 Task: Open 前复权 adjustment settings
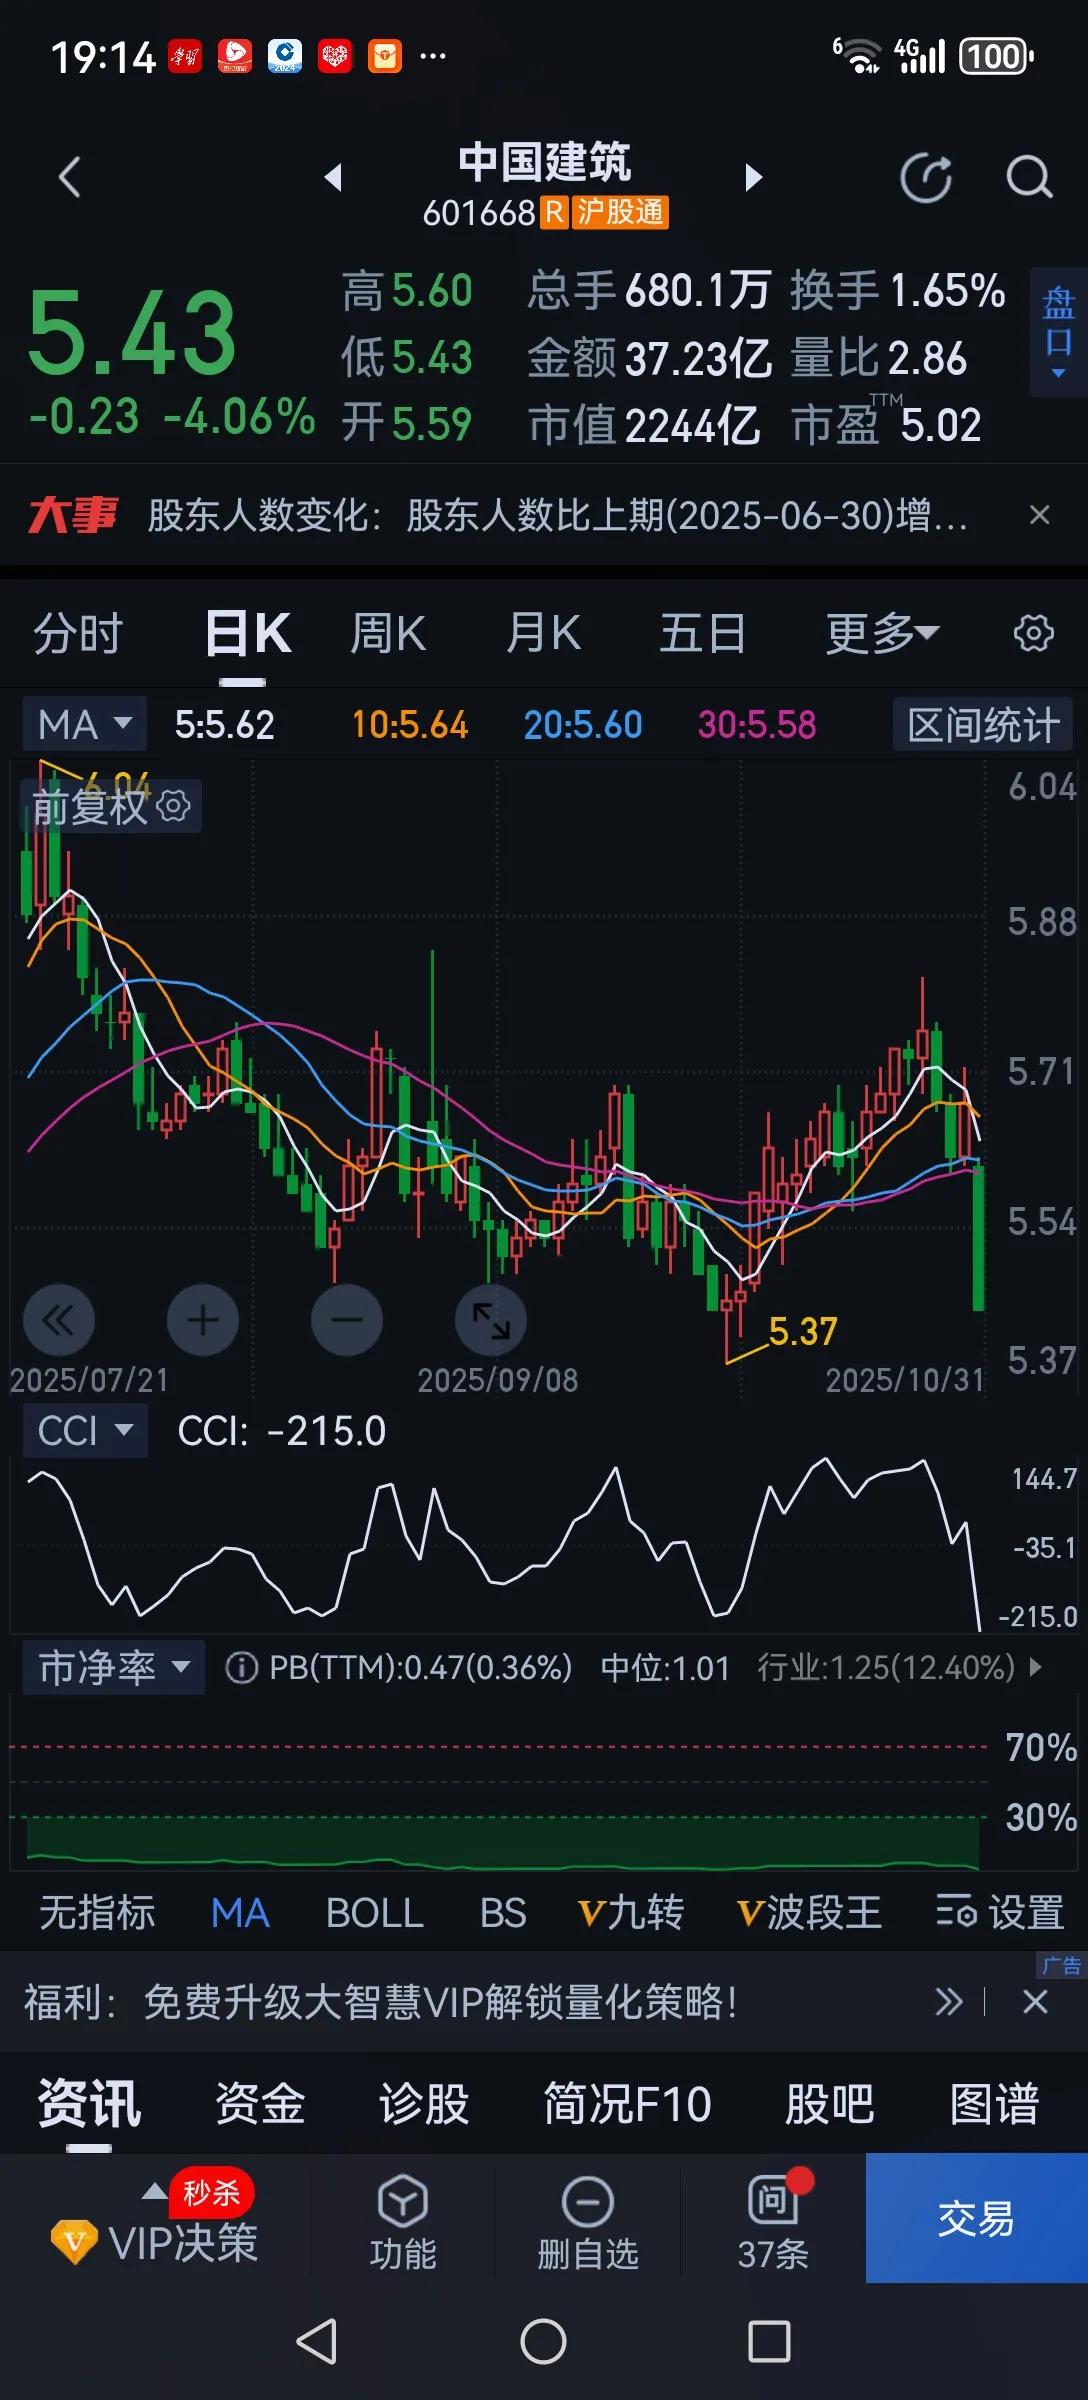[111, 806]
